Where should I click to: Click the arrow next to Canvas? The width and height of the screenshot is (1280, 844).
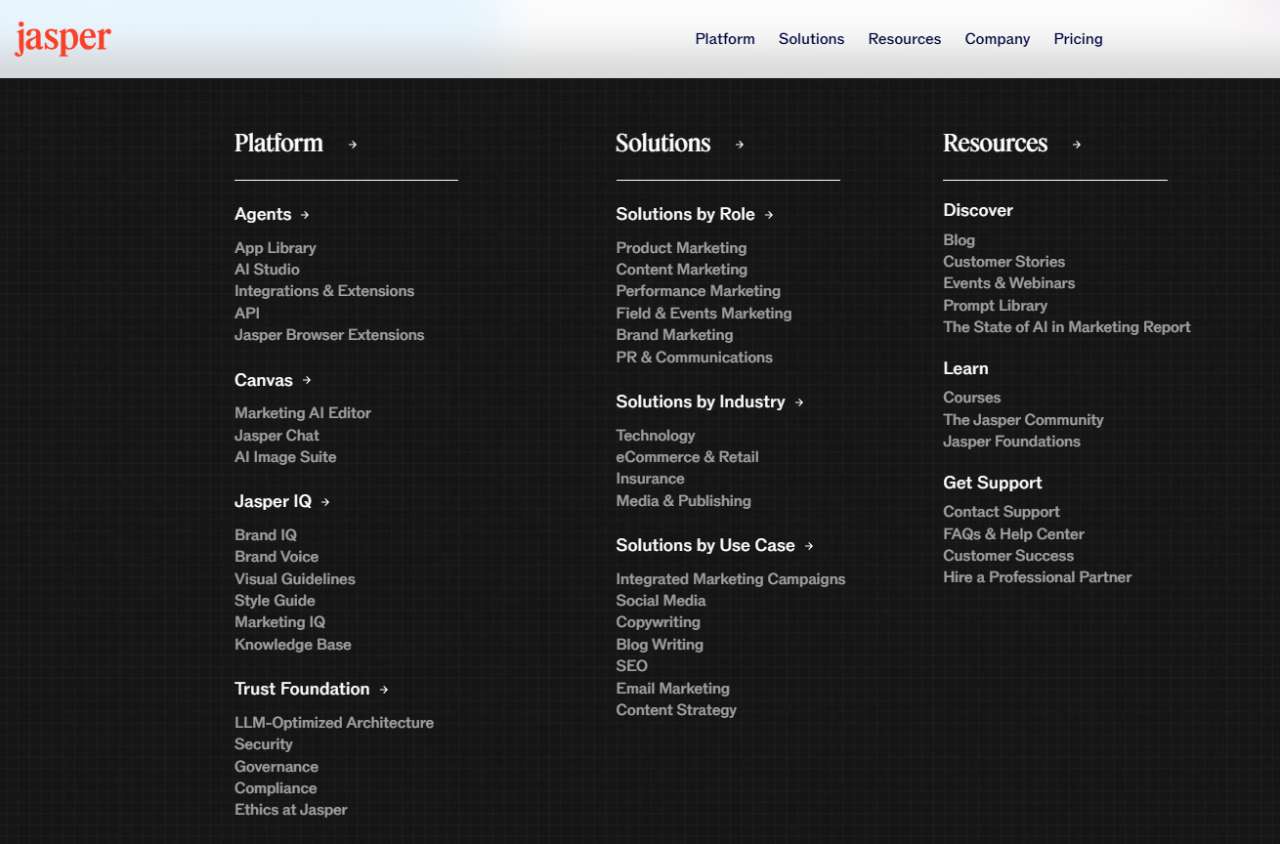(304, 380)
